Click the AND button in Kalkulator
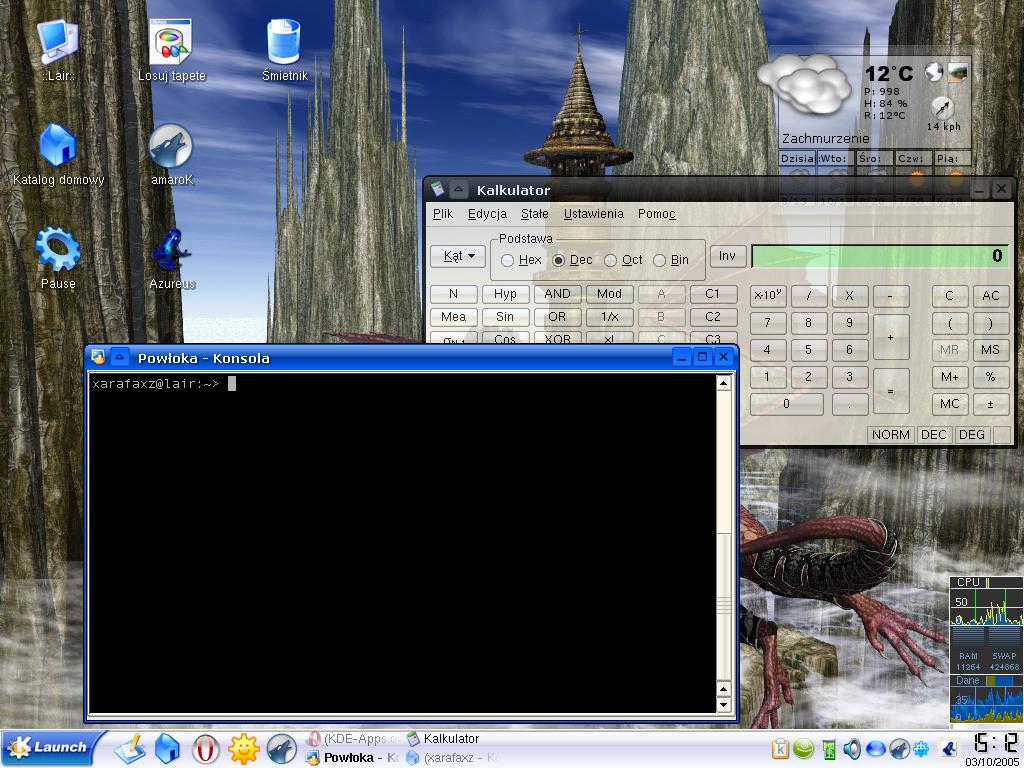Image resolution: width=1024 pixels, height=768 pixels. 557,294
